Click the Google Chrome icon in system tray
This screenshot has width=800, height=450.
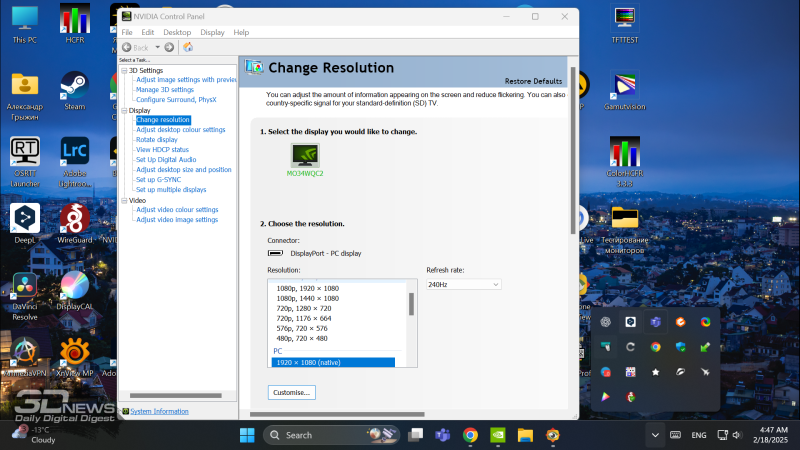point(655,346)
